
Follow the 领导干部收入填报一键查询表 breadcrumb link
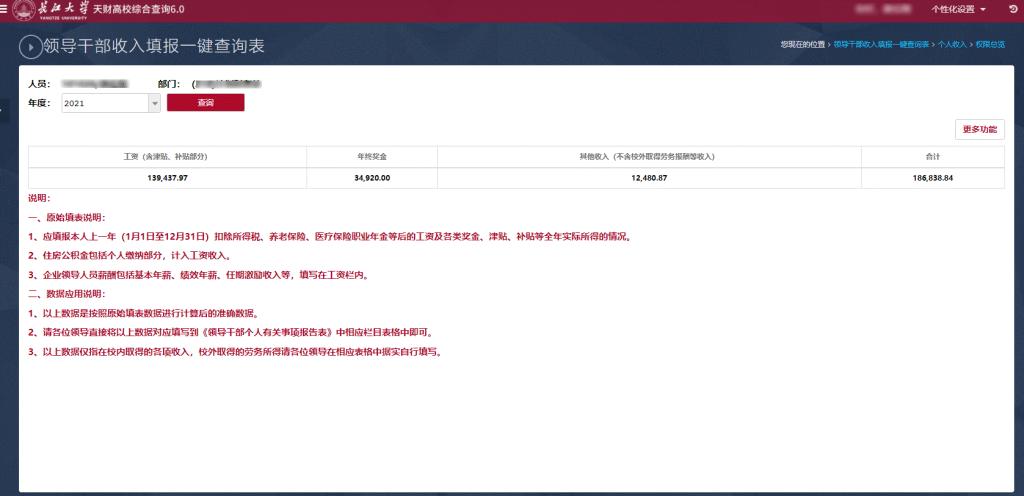(x=881, y=45)
